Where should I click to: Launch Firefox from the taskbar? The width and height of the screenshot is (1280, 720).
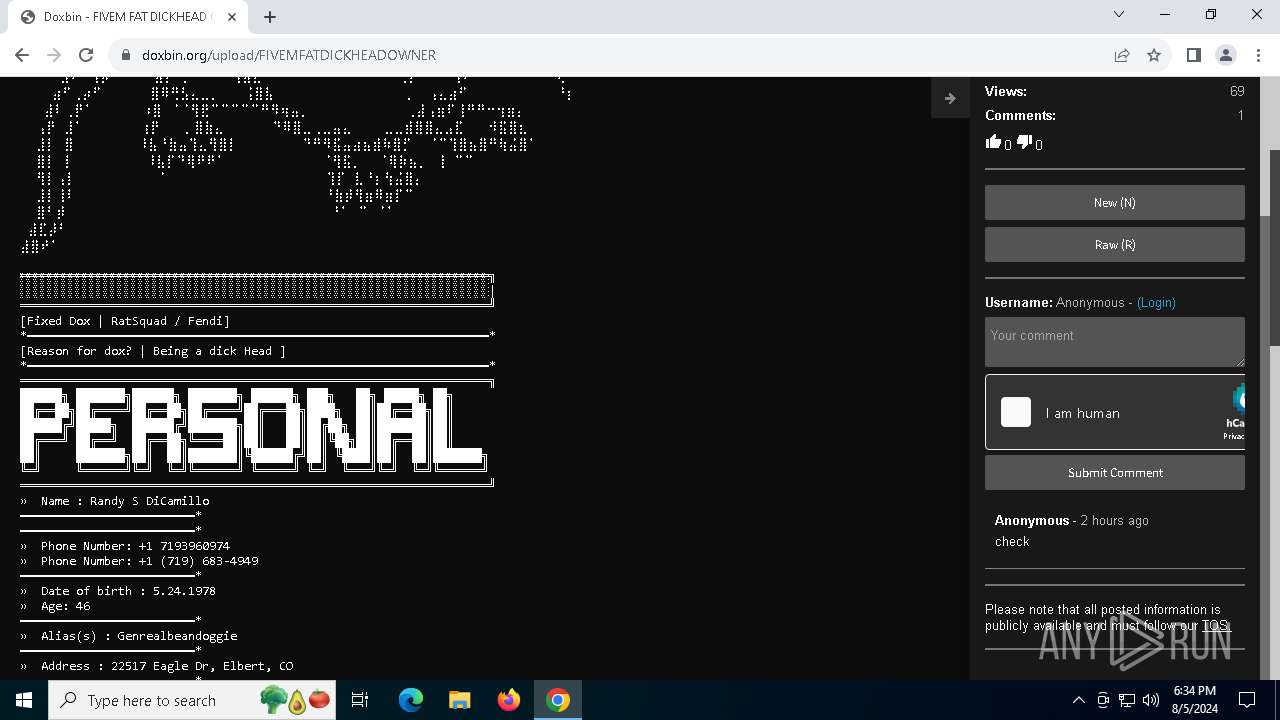(509, 700)
